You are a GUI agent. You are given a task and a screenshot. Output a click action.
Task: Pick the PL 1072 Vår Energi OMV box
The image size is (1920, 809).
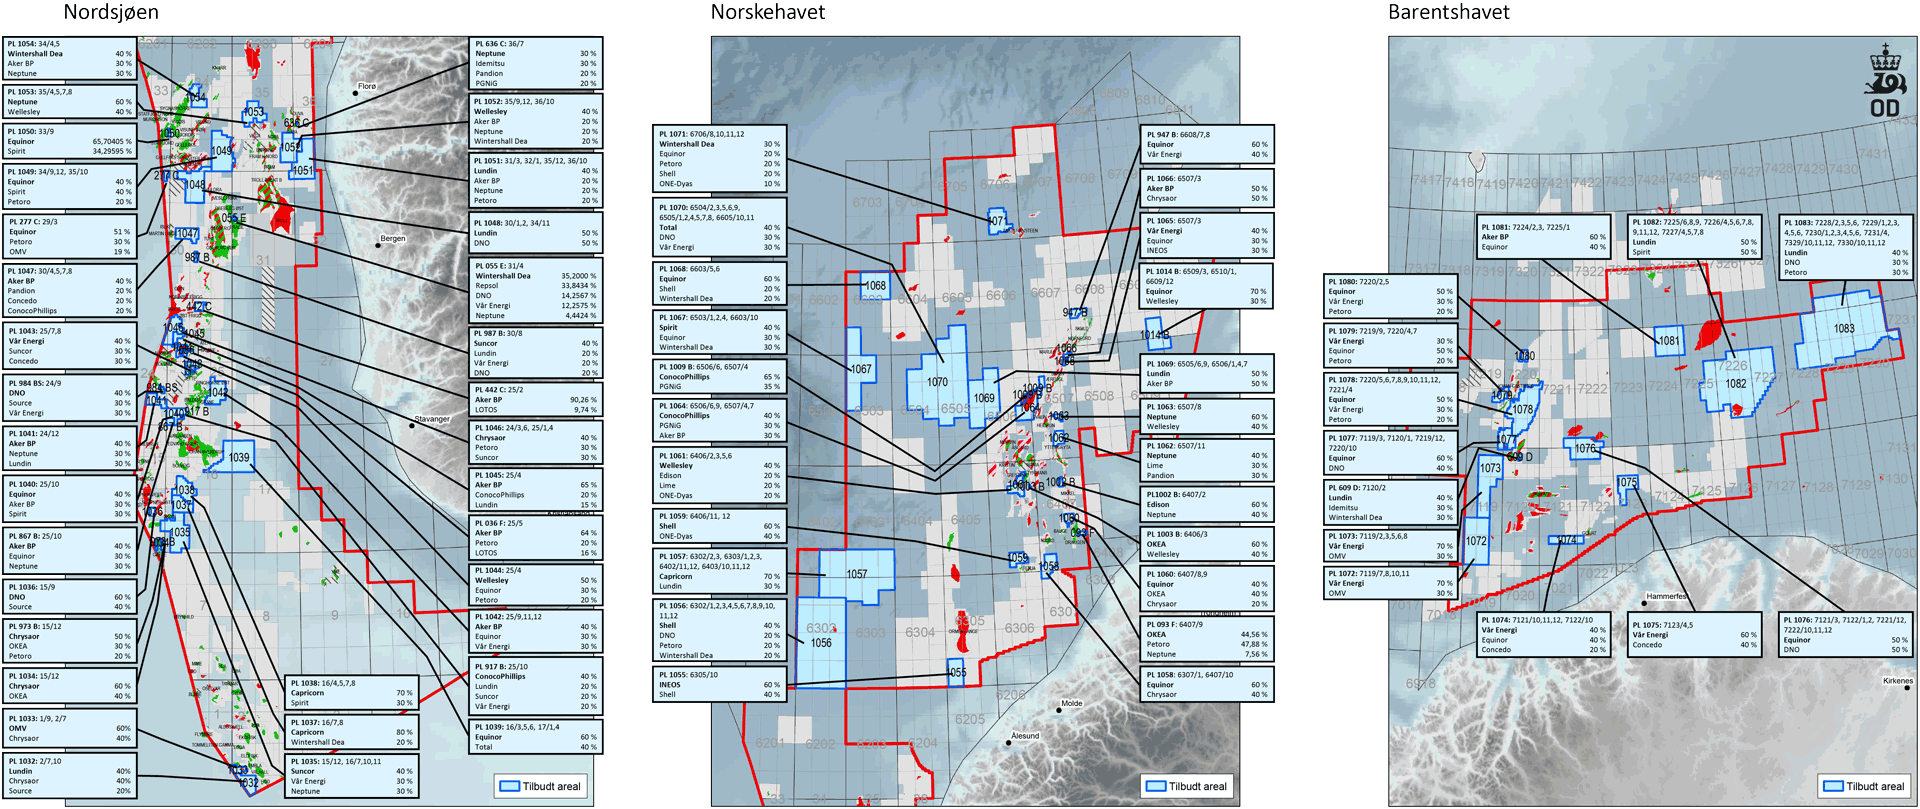click(x=1390, y=583)
